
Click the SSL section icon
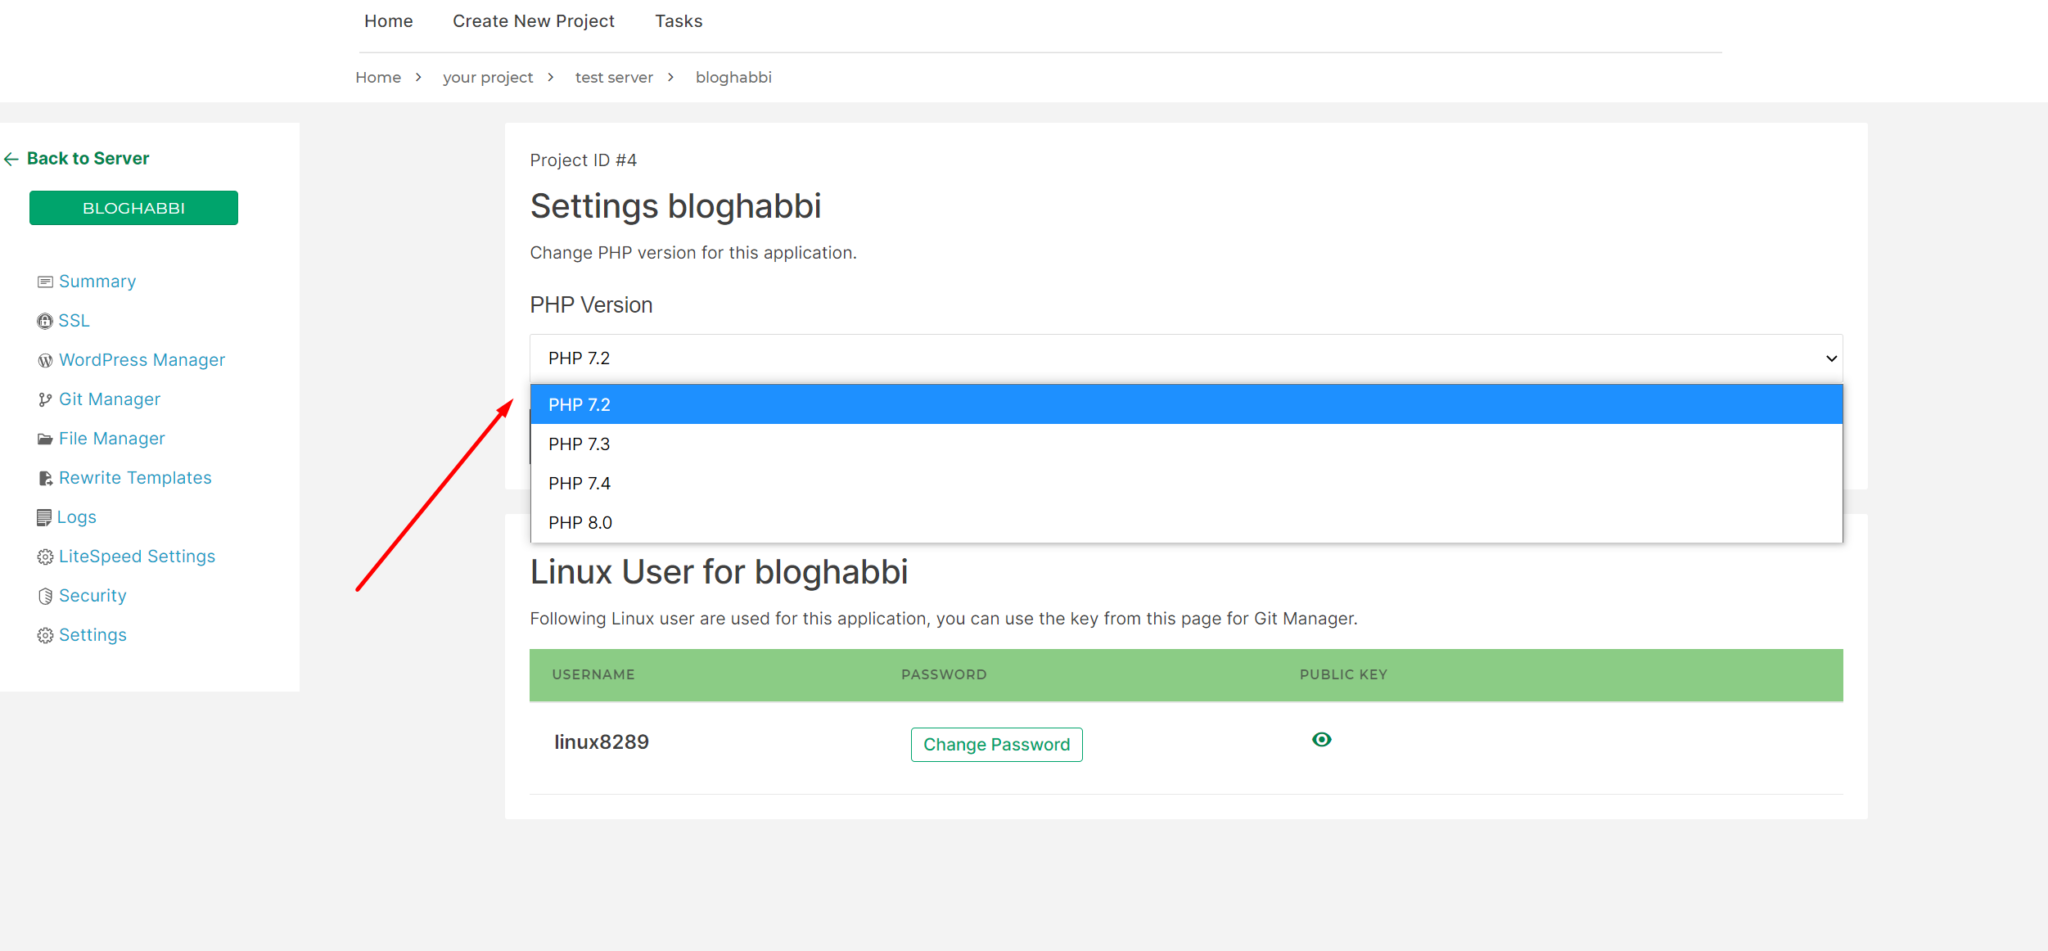45,320
